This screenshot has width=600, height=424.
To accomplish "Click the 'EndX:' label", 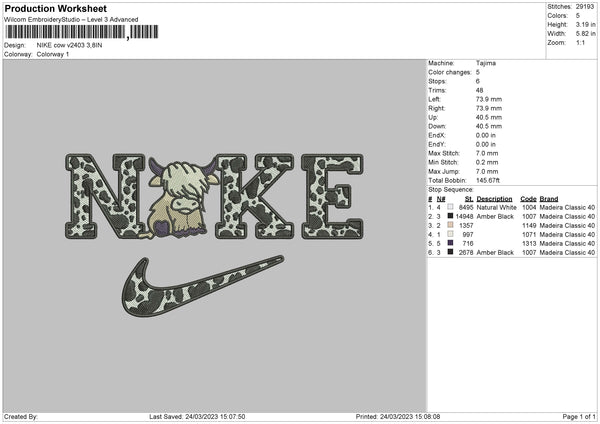I will point(437,135).
